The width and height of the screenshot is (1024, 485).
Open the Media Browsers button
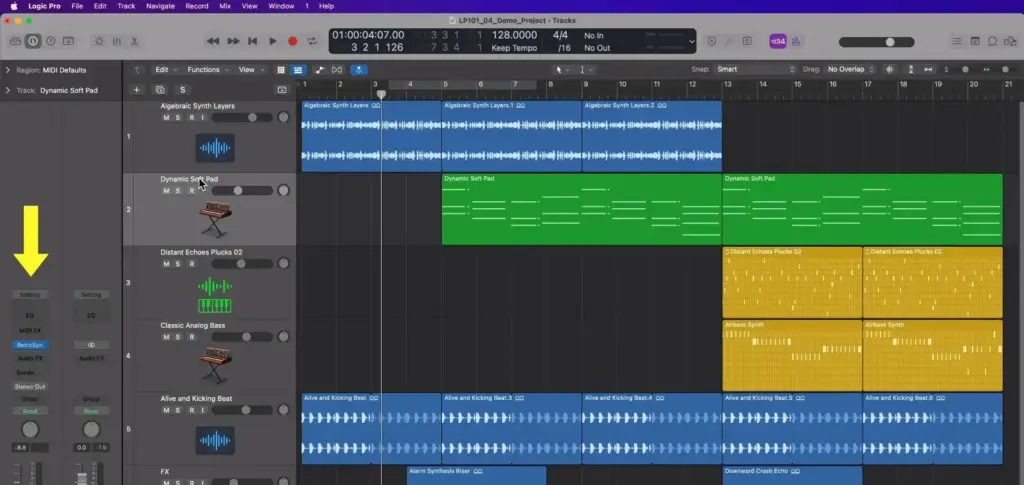click(x=1010, y=41)
